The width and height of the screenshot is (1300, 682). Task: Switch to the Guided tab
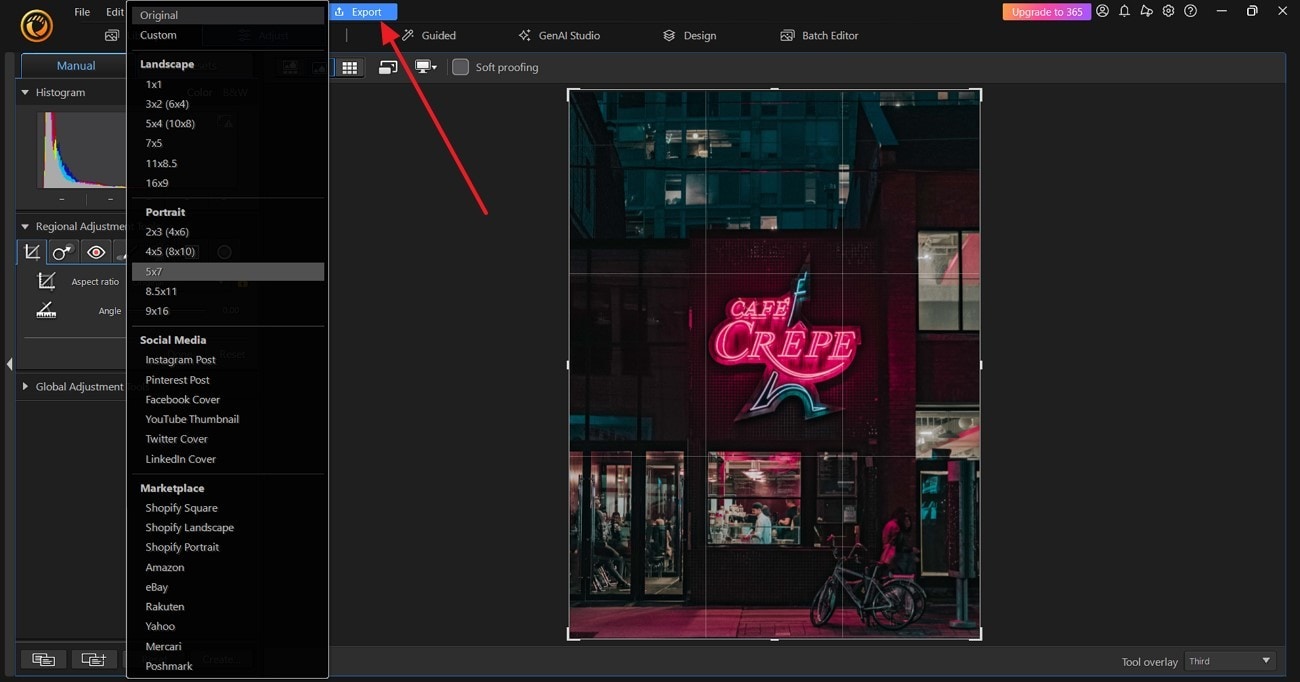[x=428, y=35]
